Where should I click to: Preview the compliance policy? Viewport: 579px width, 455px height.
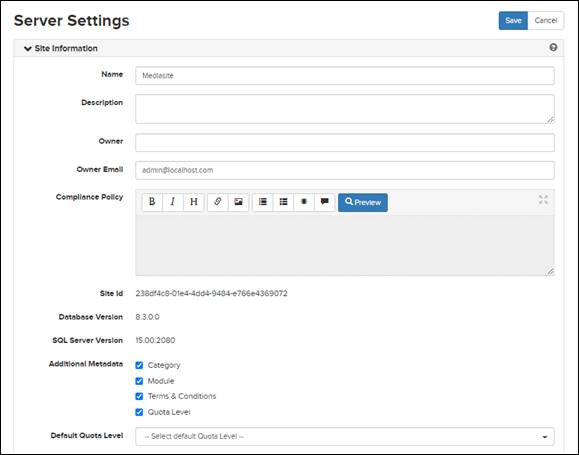click(x=363, y=202)
